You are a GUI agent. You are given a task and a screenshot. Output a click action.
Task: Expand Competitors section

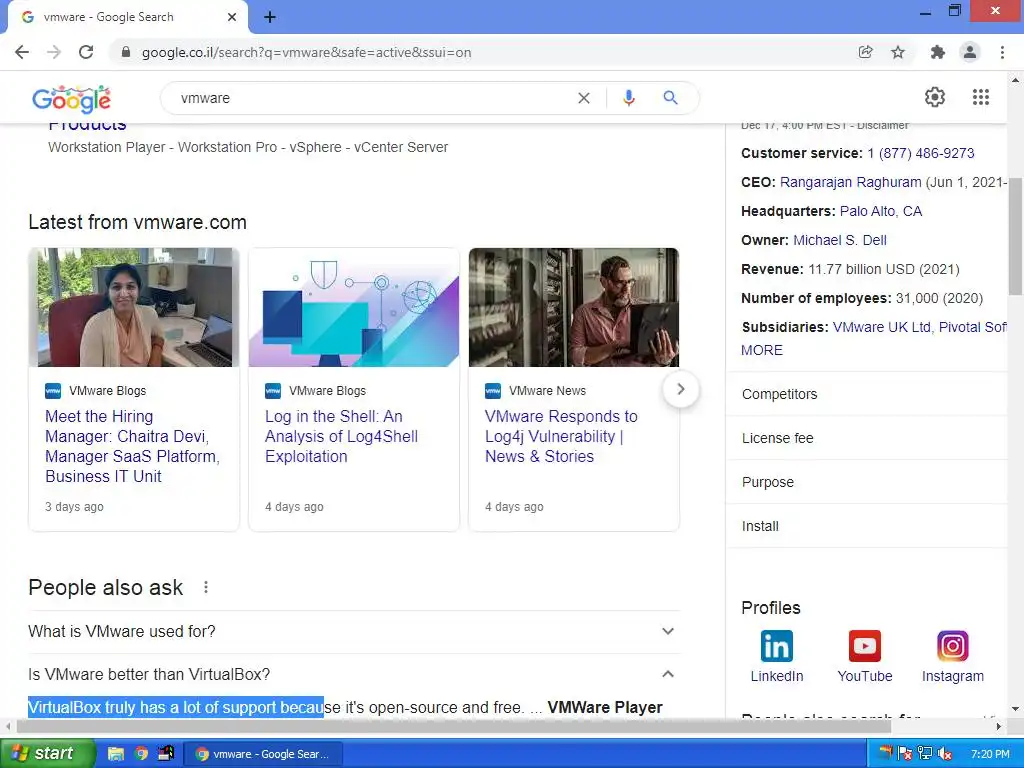coord(866,394)
